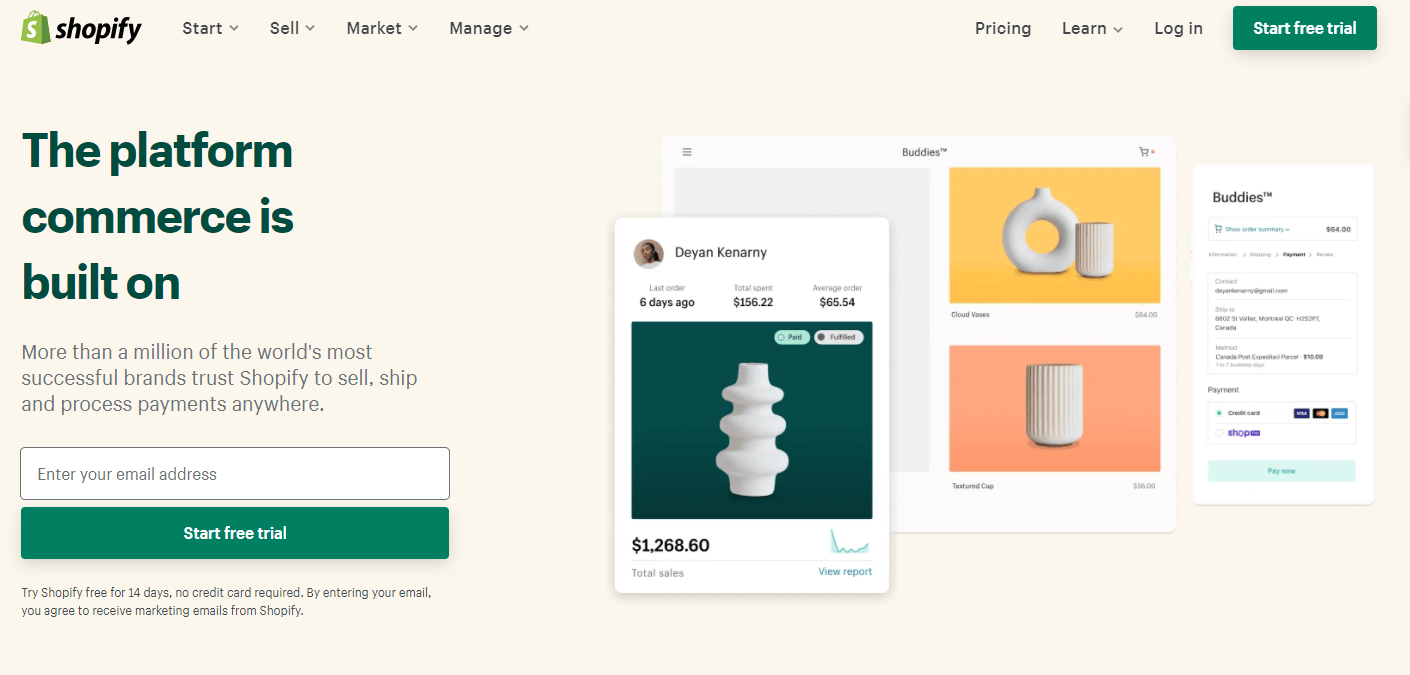1410x675 pixels.
Task: Click the Shop Pay logo in payment options
Action: [x=1244, y=433]
